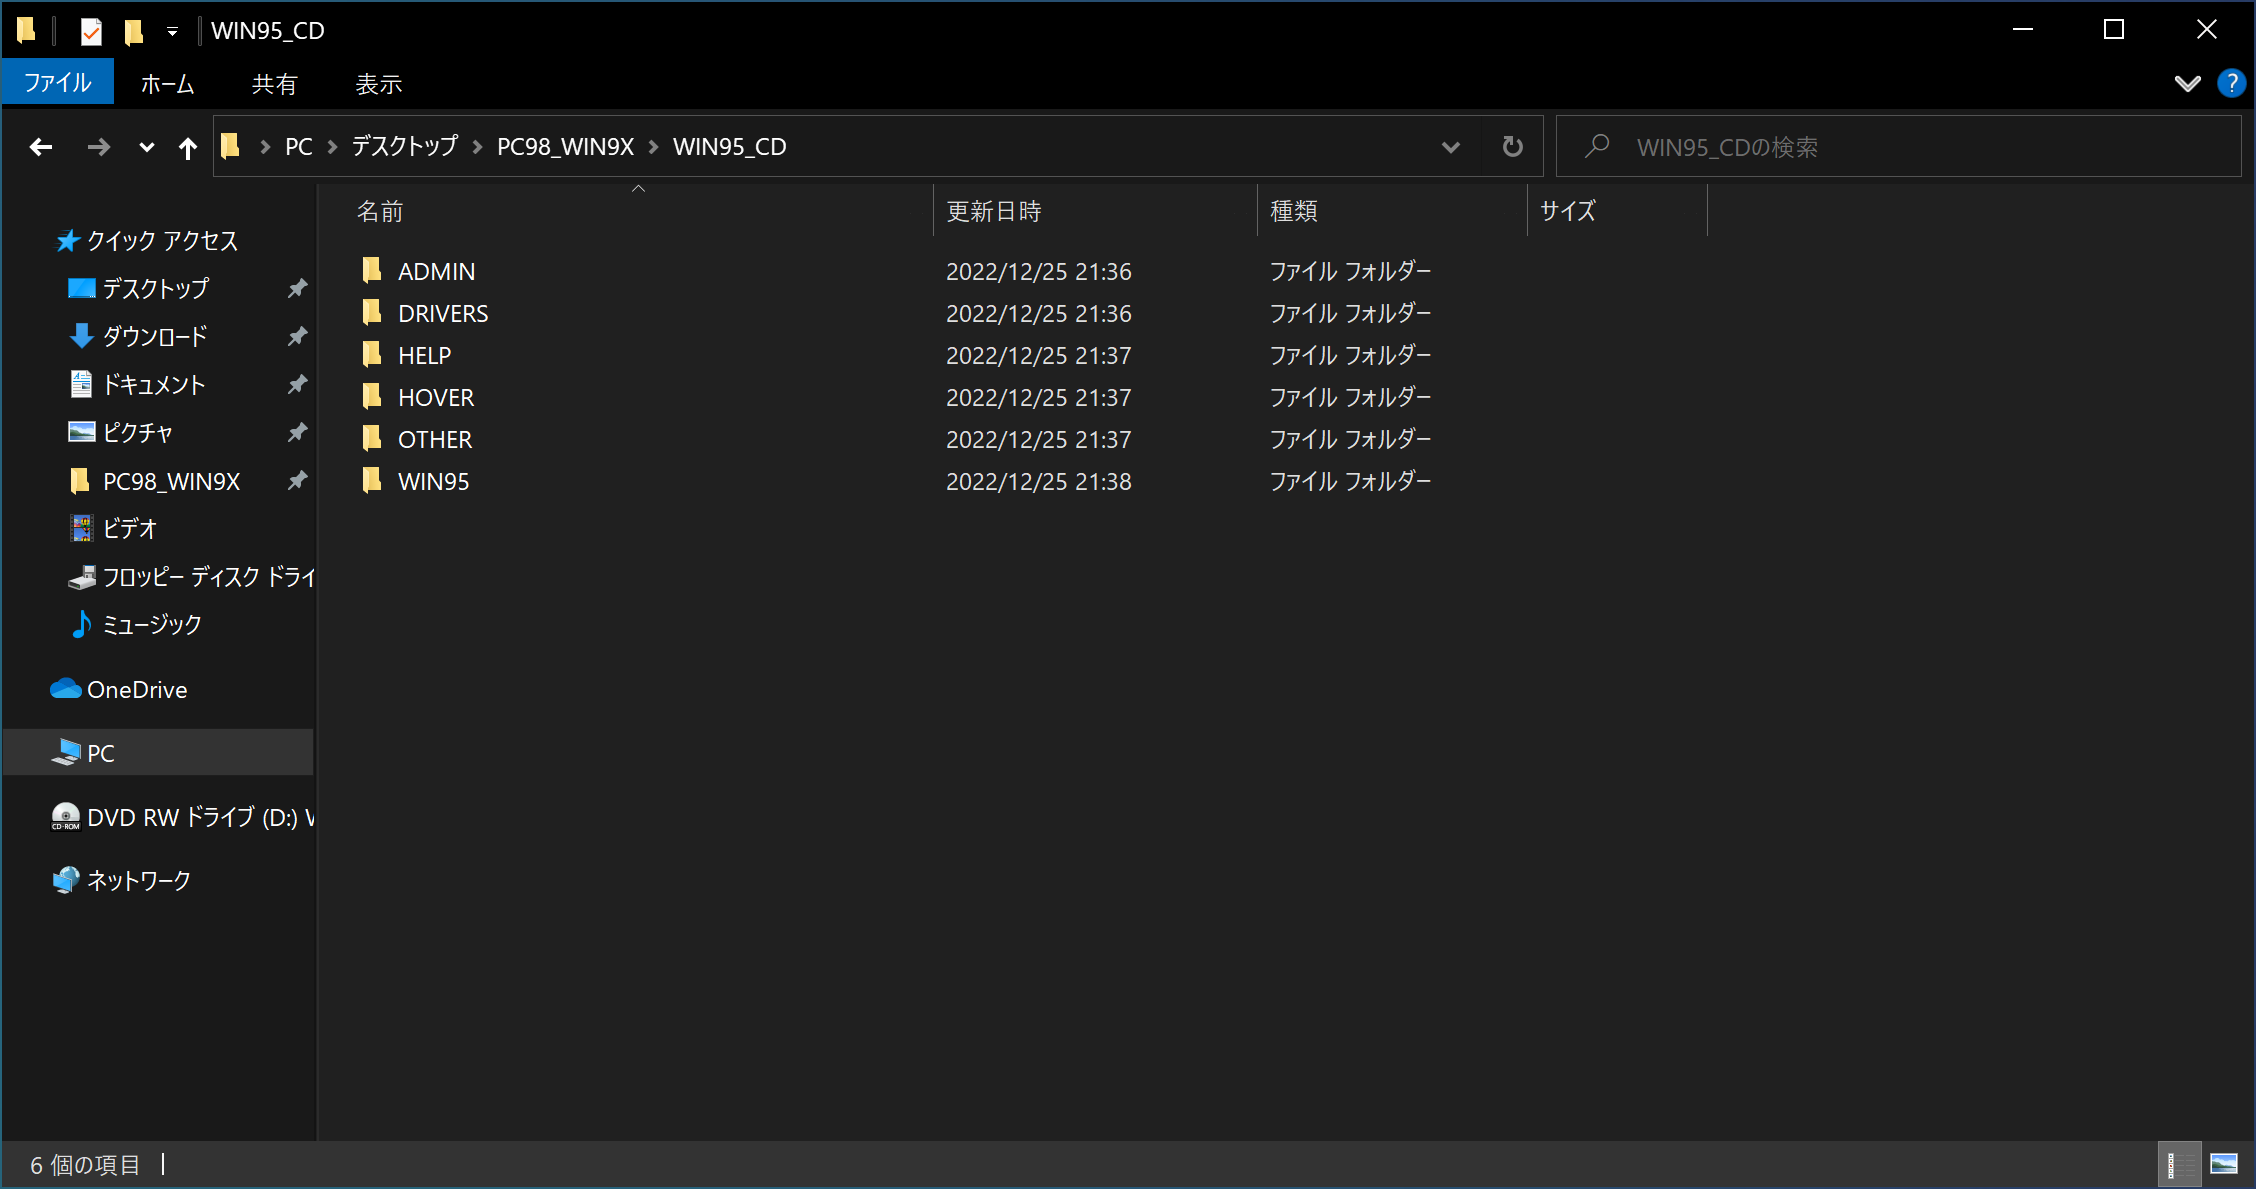
Task: Open the Help question mark icon
Action: (2231, 83)
